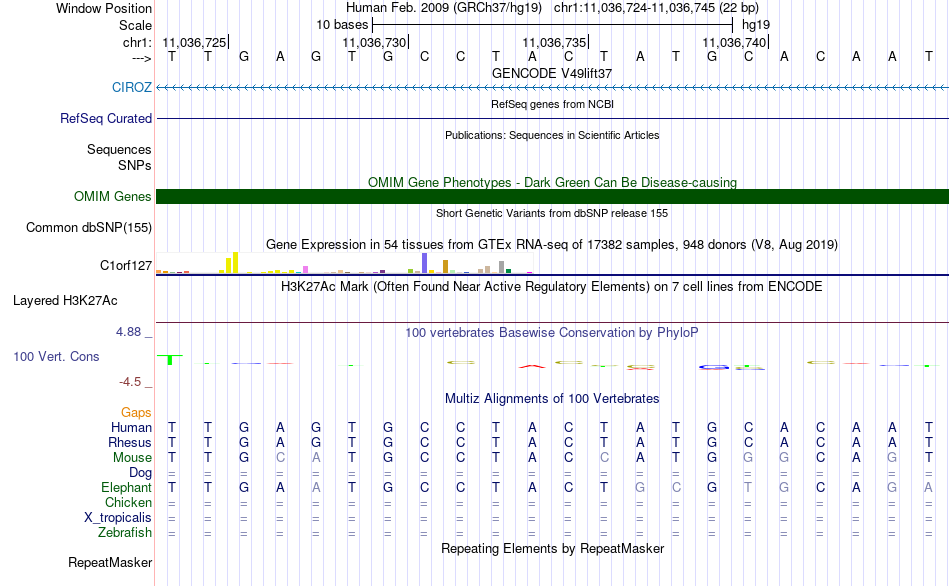
Task: Click the GTEx 'Gene Expression in 54 tissues' title
Action: pos(552,245)
